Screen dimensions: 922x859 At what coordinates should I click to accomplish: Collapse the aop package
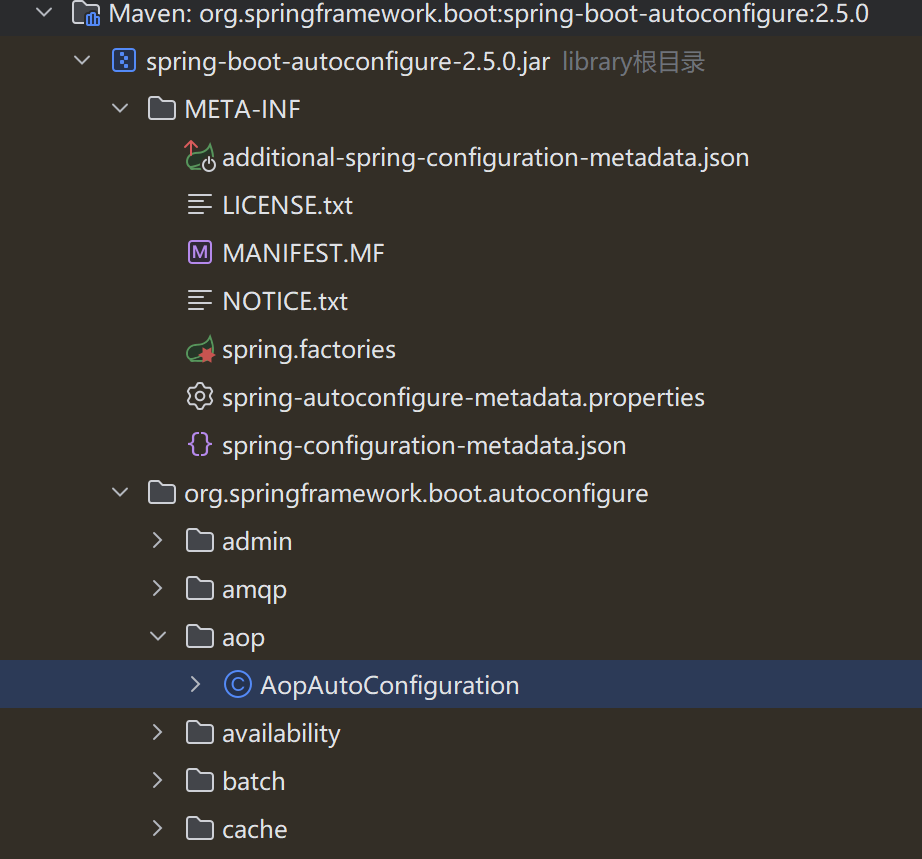[158, 636]
